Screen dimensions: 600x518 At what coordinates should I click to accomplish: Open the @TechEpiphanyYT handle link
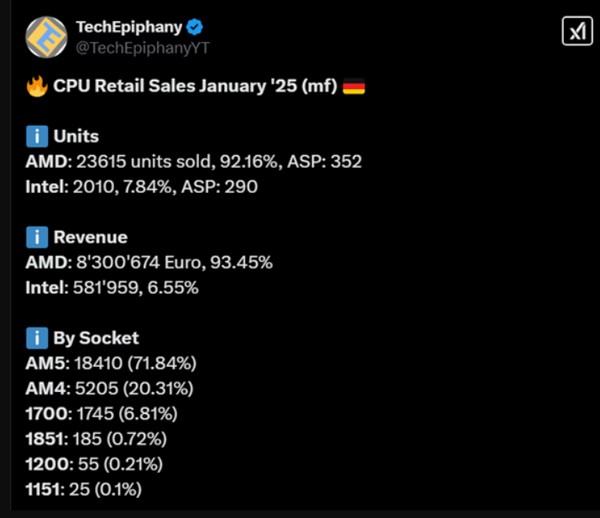pyautogui.click(x=143, y=48)
